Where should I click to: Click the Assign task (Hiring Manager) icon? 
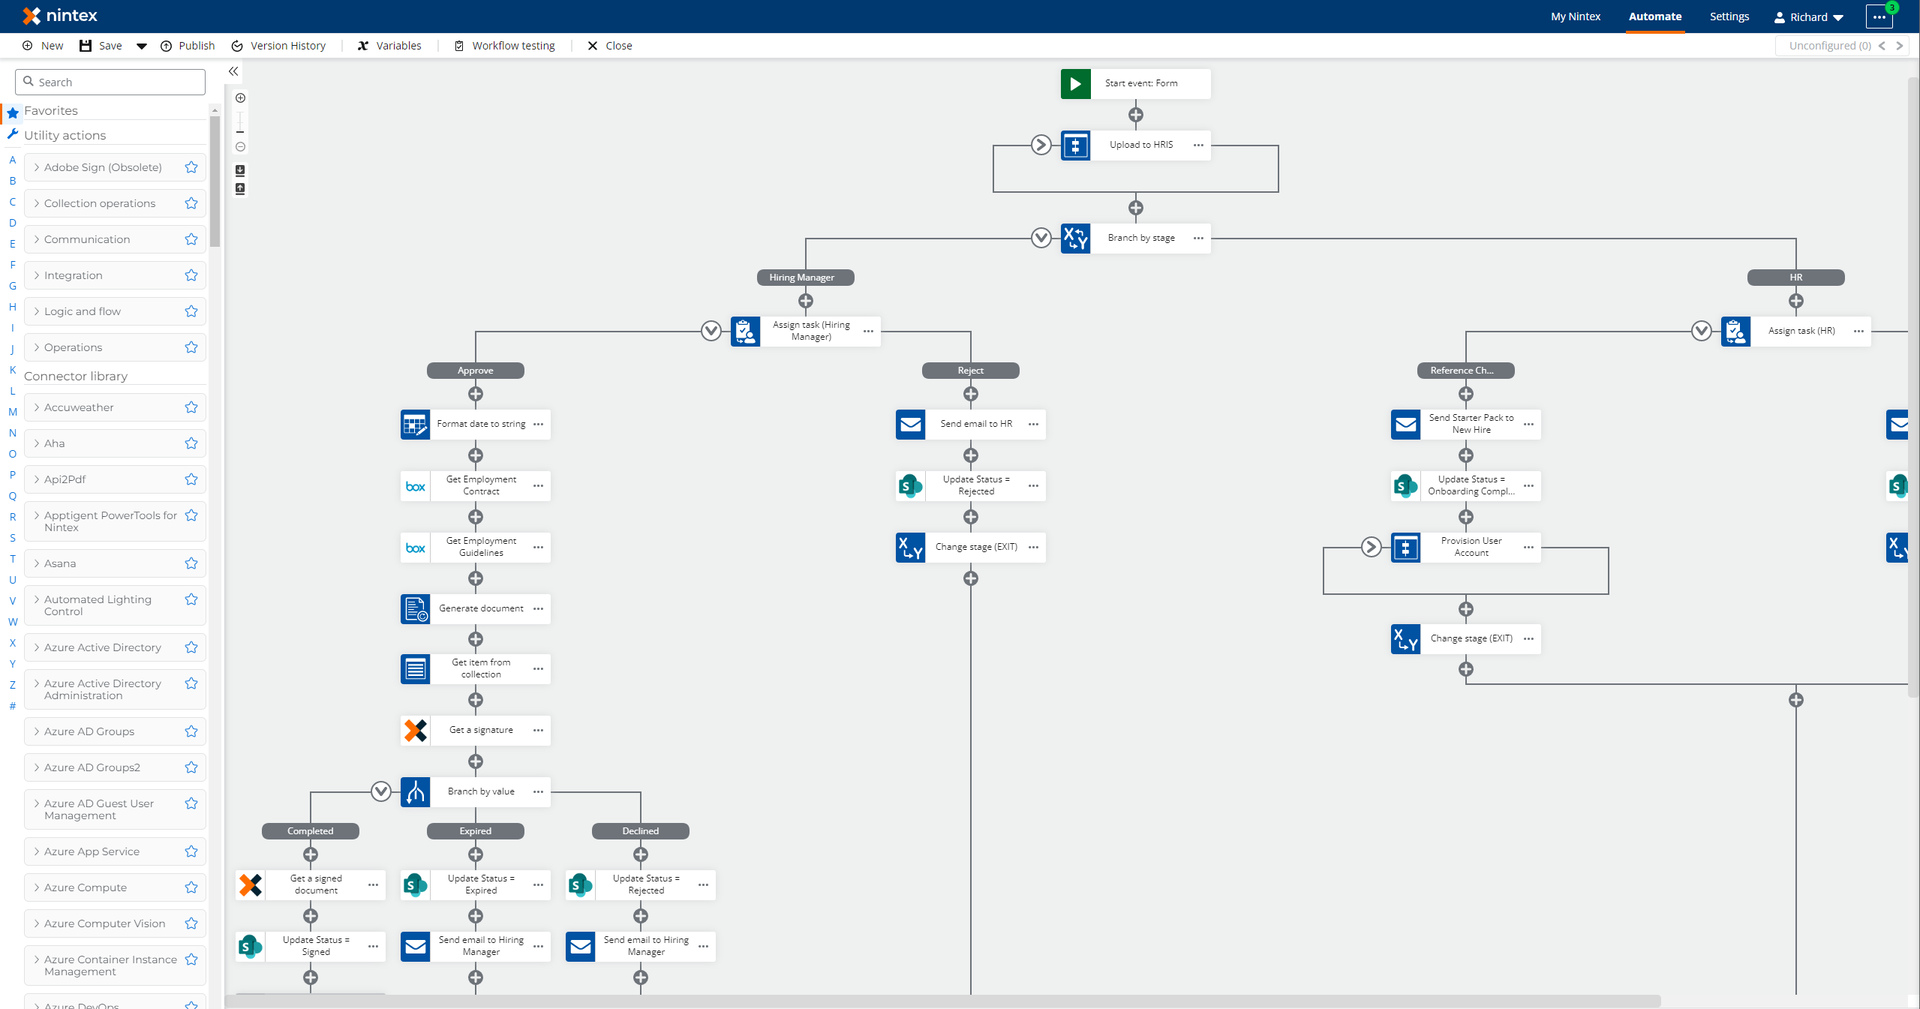(746, 331)
